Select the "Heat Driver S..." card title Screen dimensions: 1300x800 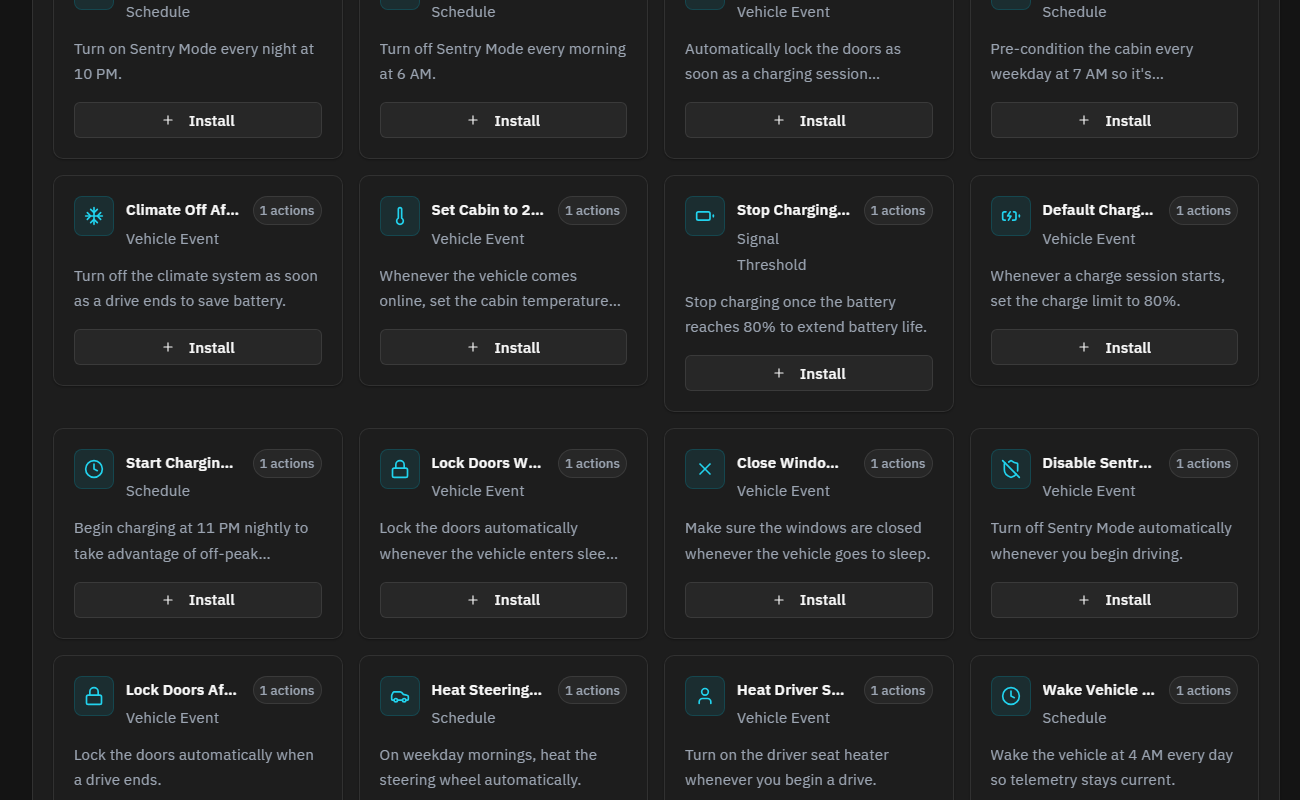click(x=791, y=690)
